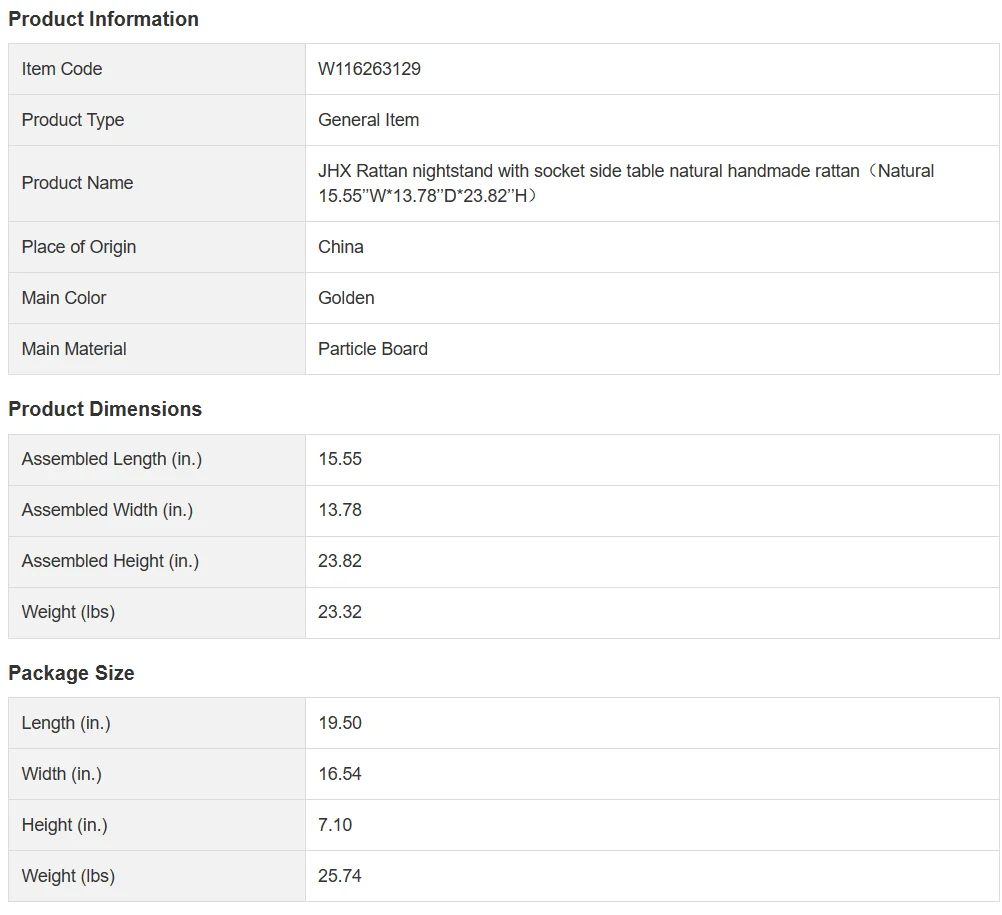Image resolution: width=1002 pixels, height=915 pixels.
Task: Click the General Item product type value
Action: [368, 120]
